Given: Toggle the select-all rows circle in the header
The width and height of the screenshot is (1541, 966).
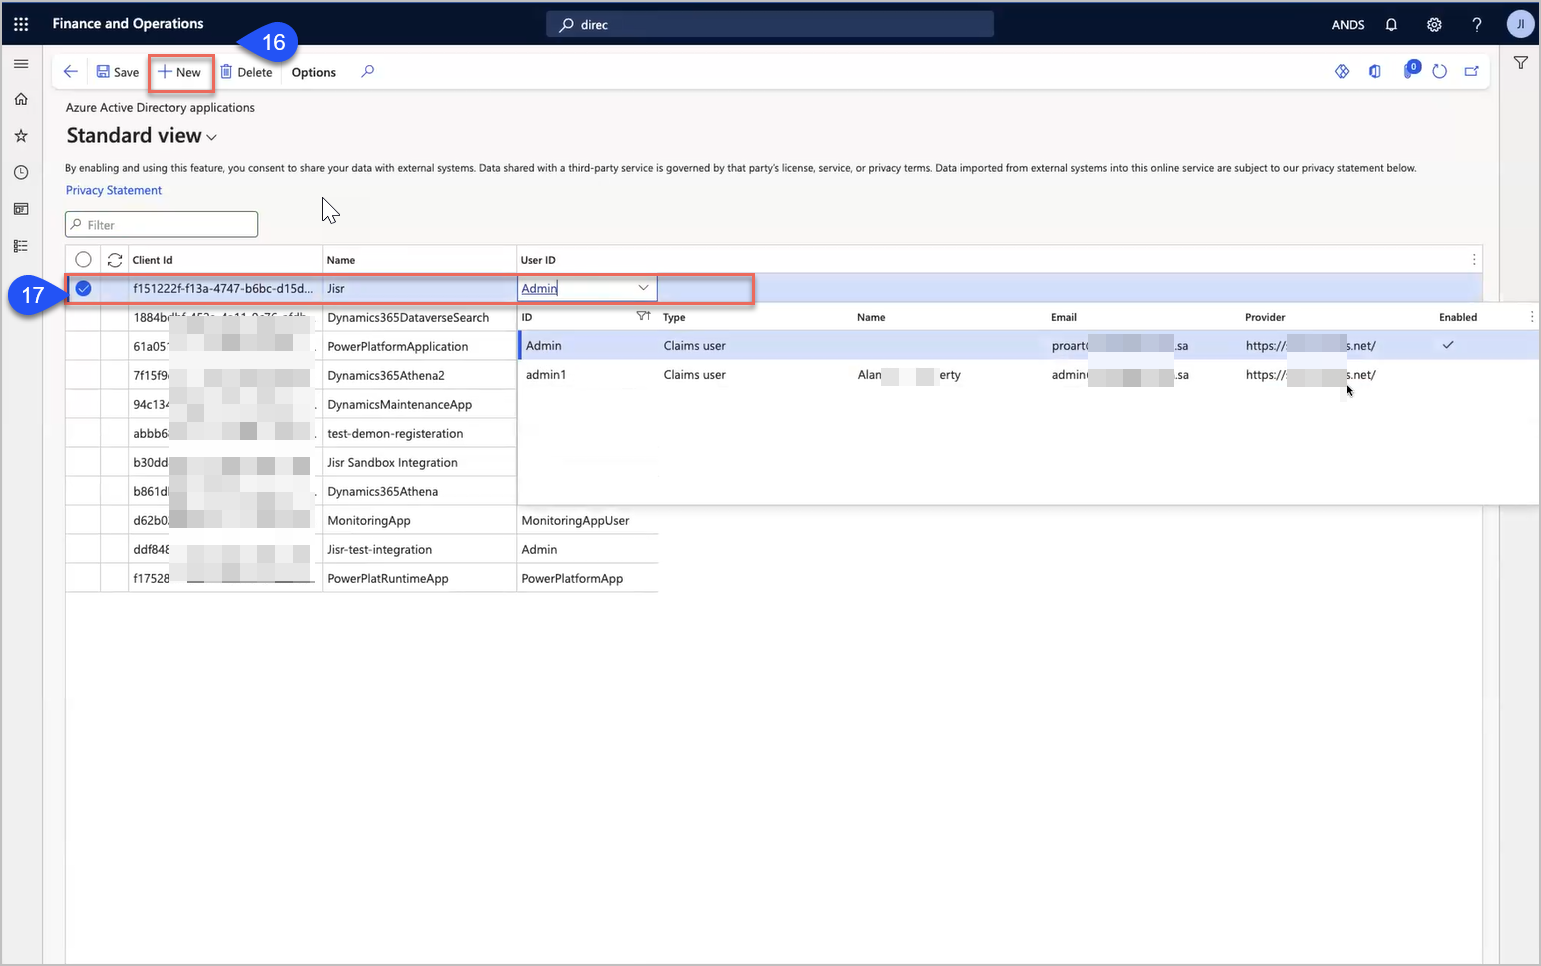Looking at the screenshot, I should (x=83, y=260).
